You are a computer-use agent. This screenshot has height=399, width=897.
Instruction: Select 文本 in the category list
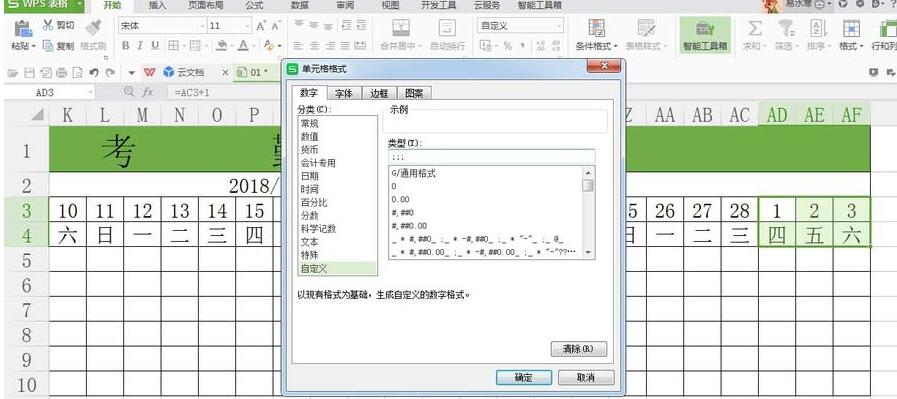coord(337,242)
